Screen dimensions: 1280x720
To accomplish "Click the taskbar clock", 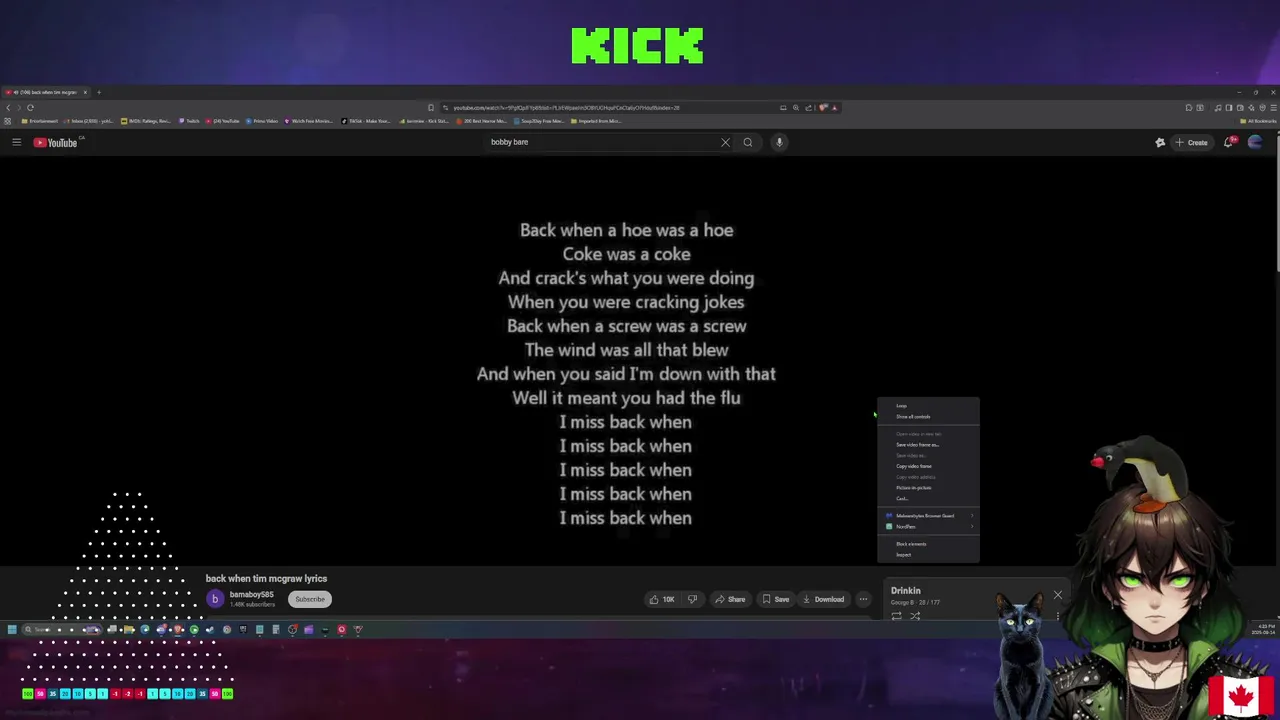I will 1264,629.
